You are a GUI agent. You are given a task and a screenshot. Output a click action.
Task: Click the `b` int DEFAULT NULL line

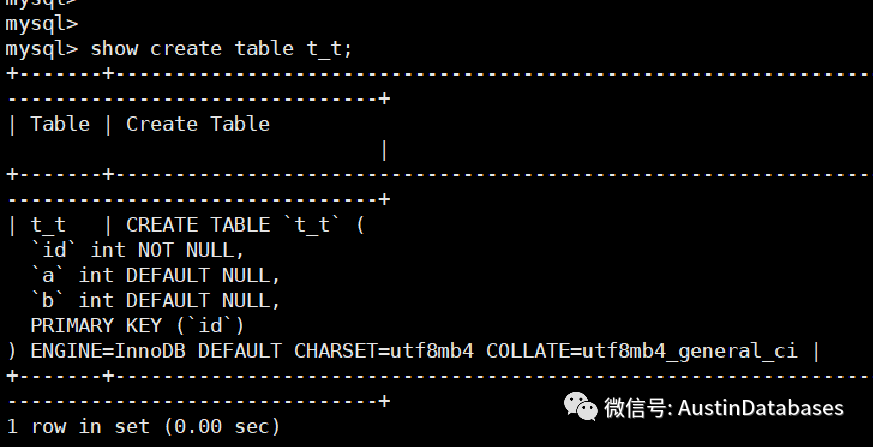pyautogui.click(x=155, y=300)
